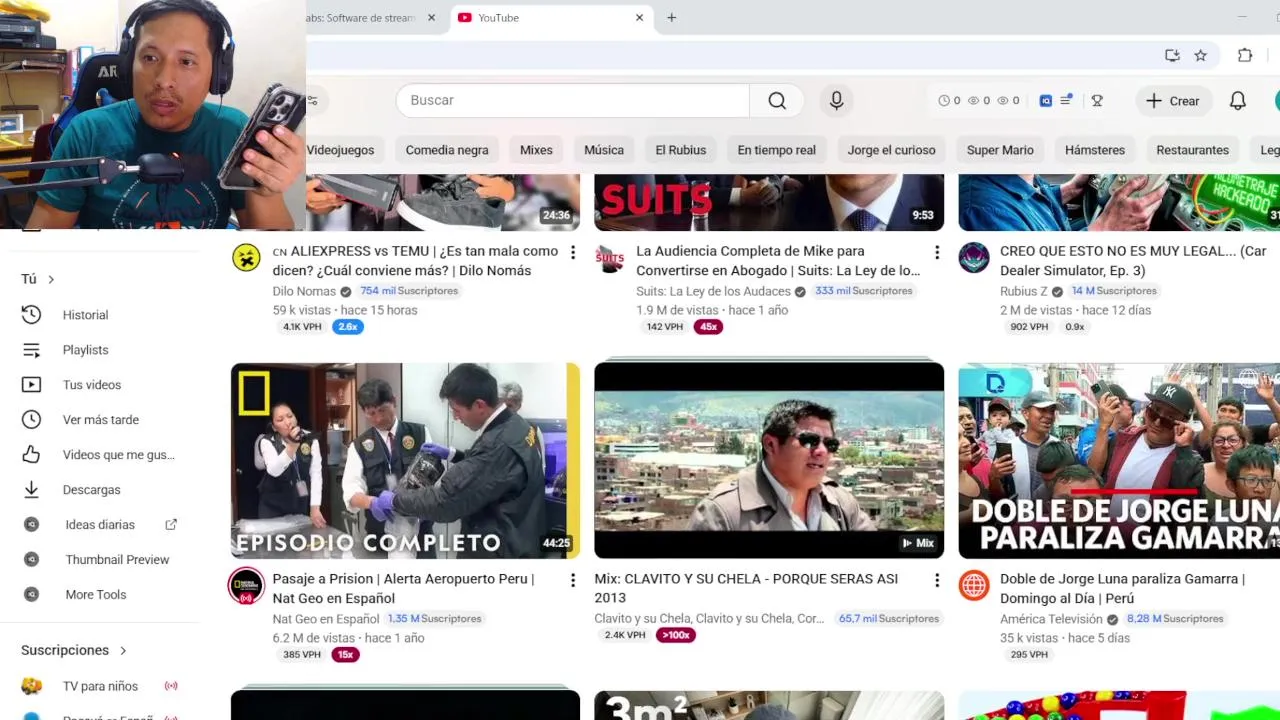Bookmark this page with the star
This screenshot has width=1280, height=720.
(x=1201, y=56)
